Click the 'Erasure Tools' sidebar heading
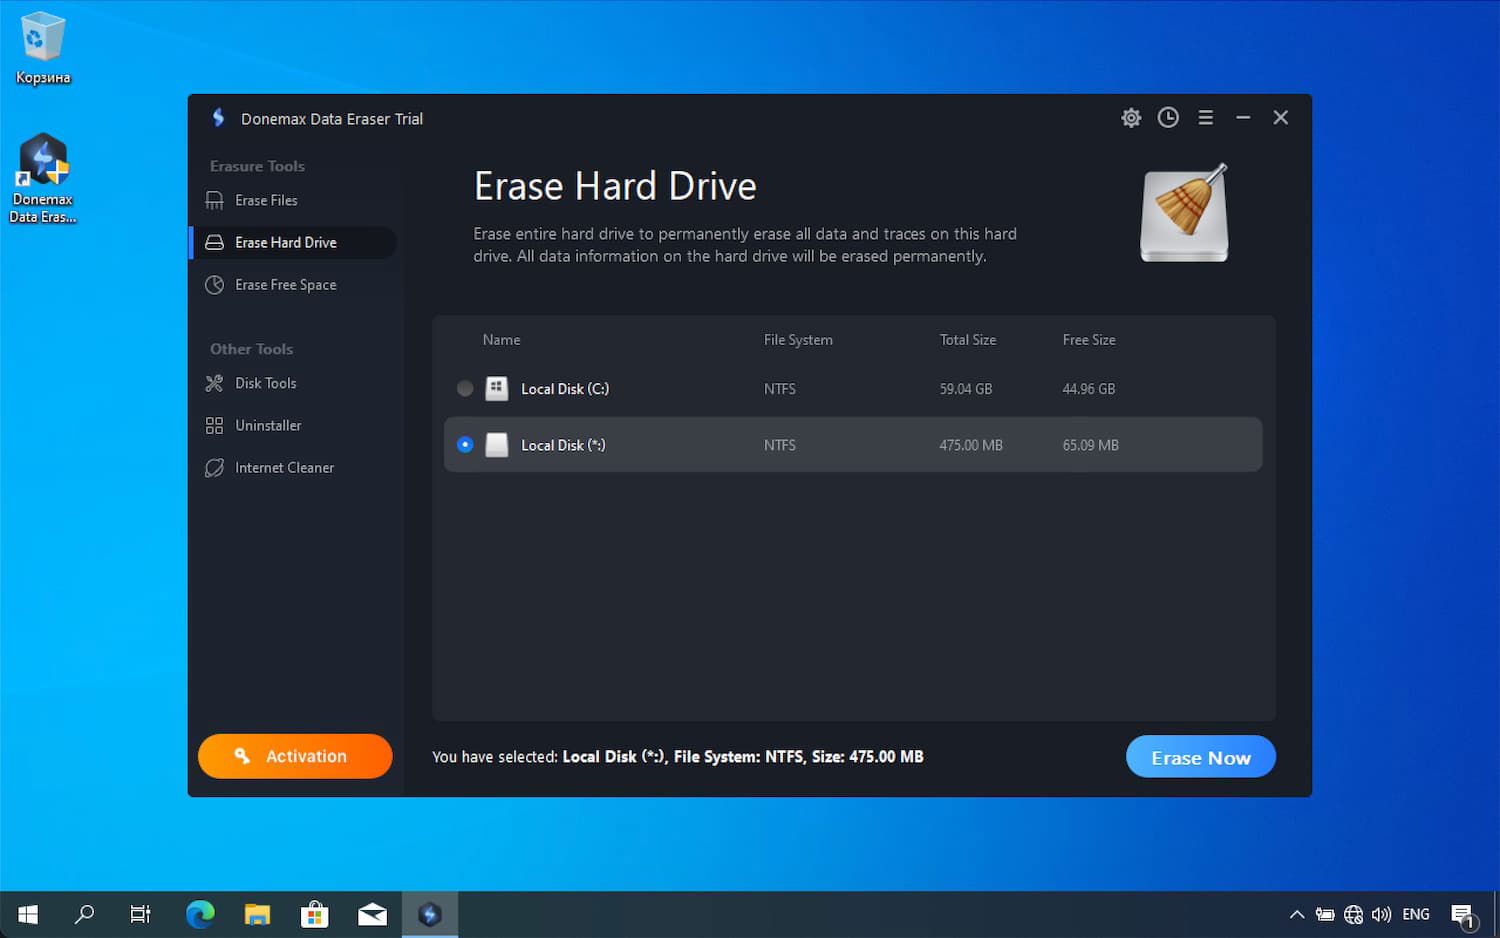Viewport: 1500px width, 938px height. (x=257, y=166)
